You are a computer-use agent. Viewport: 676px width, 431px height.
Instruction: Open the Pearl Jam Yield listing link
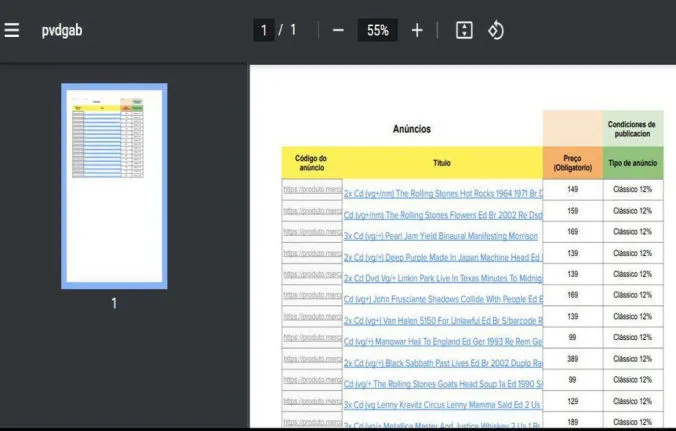click(x=440, y=236)
